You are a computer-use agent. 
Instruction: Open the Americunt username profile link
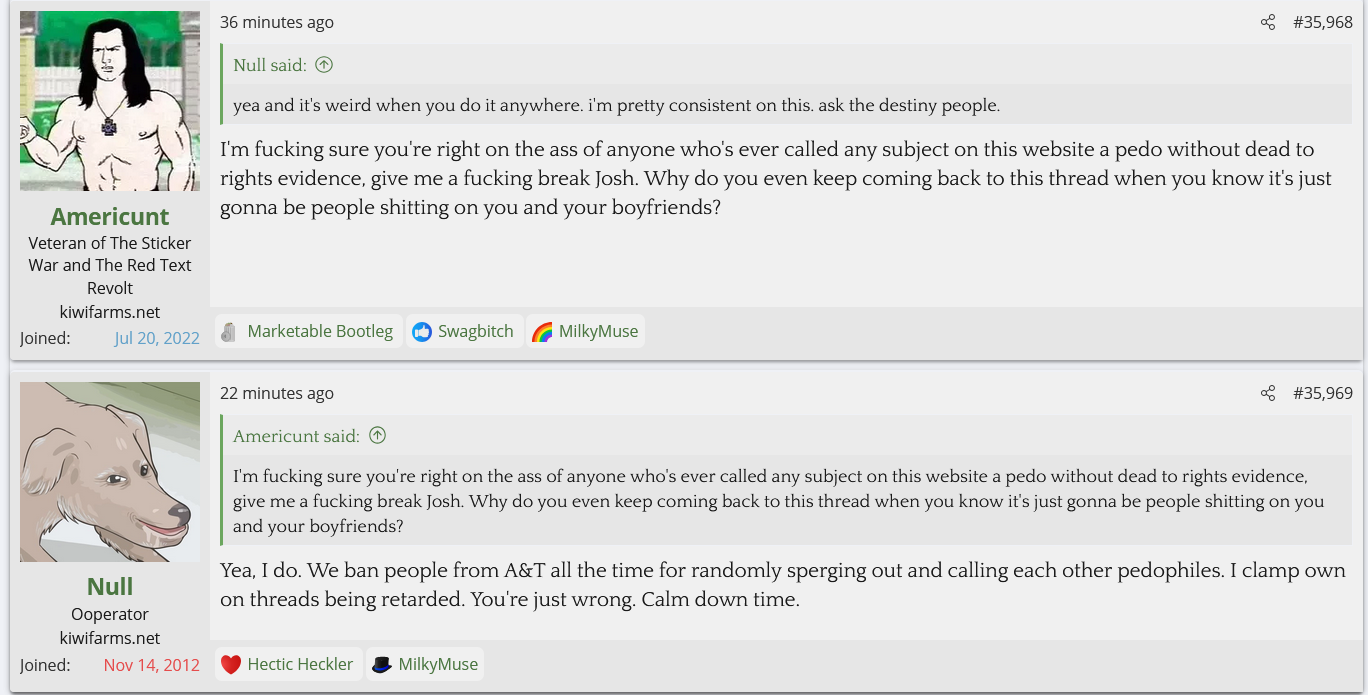pos(110,216)
